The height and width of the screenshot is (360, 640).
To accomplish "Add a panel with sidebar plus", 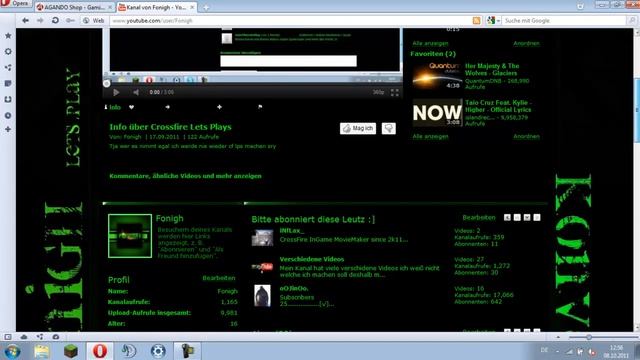I will [8, 129].
